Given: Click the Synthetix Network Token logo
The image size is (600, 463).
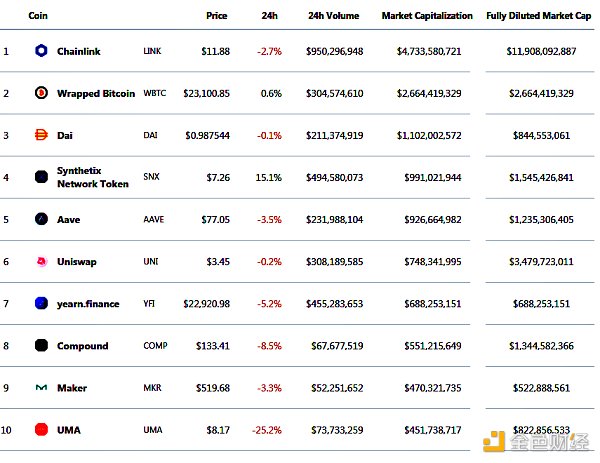Looking at the screenshot, I should click(41, 177).
